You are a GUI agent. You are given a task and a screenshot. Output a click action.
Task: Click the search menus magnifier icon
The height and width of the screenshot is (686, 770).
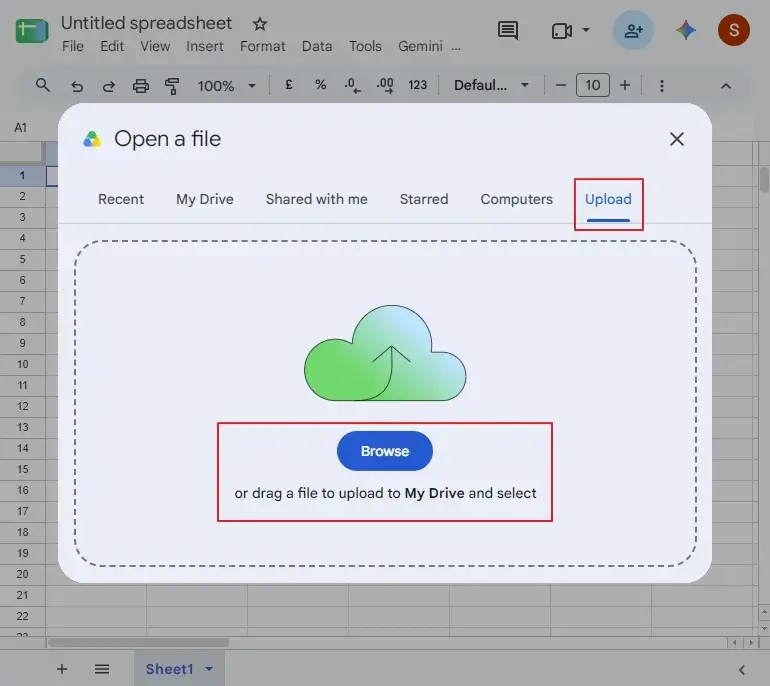pos(43,85)
